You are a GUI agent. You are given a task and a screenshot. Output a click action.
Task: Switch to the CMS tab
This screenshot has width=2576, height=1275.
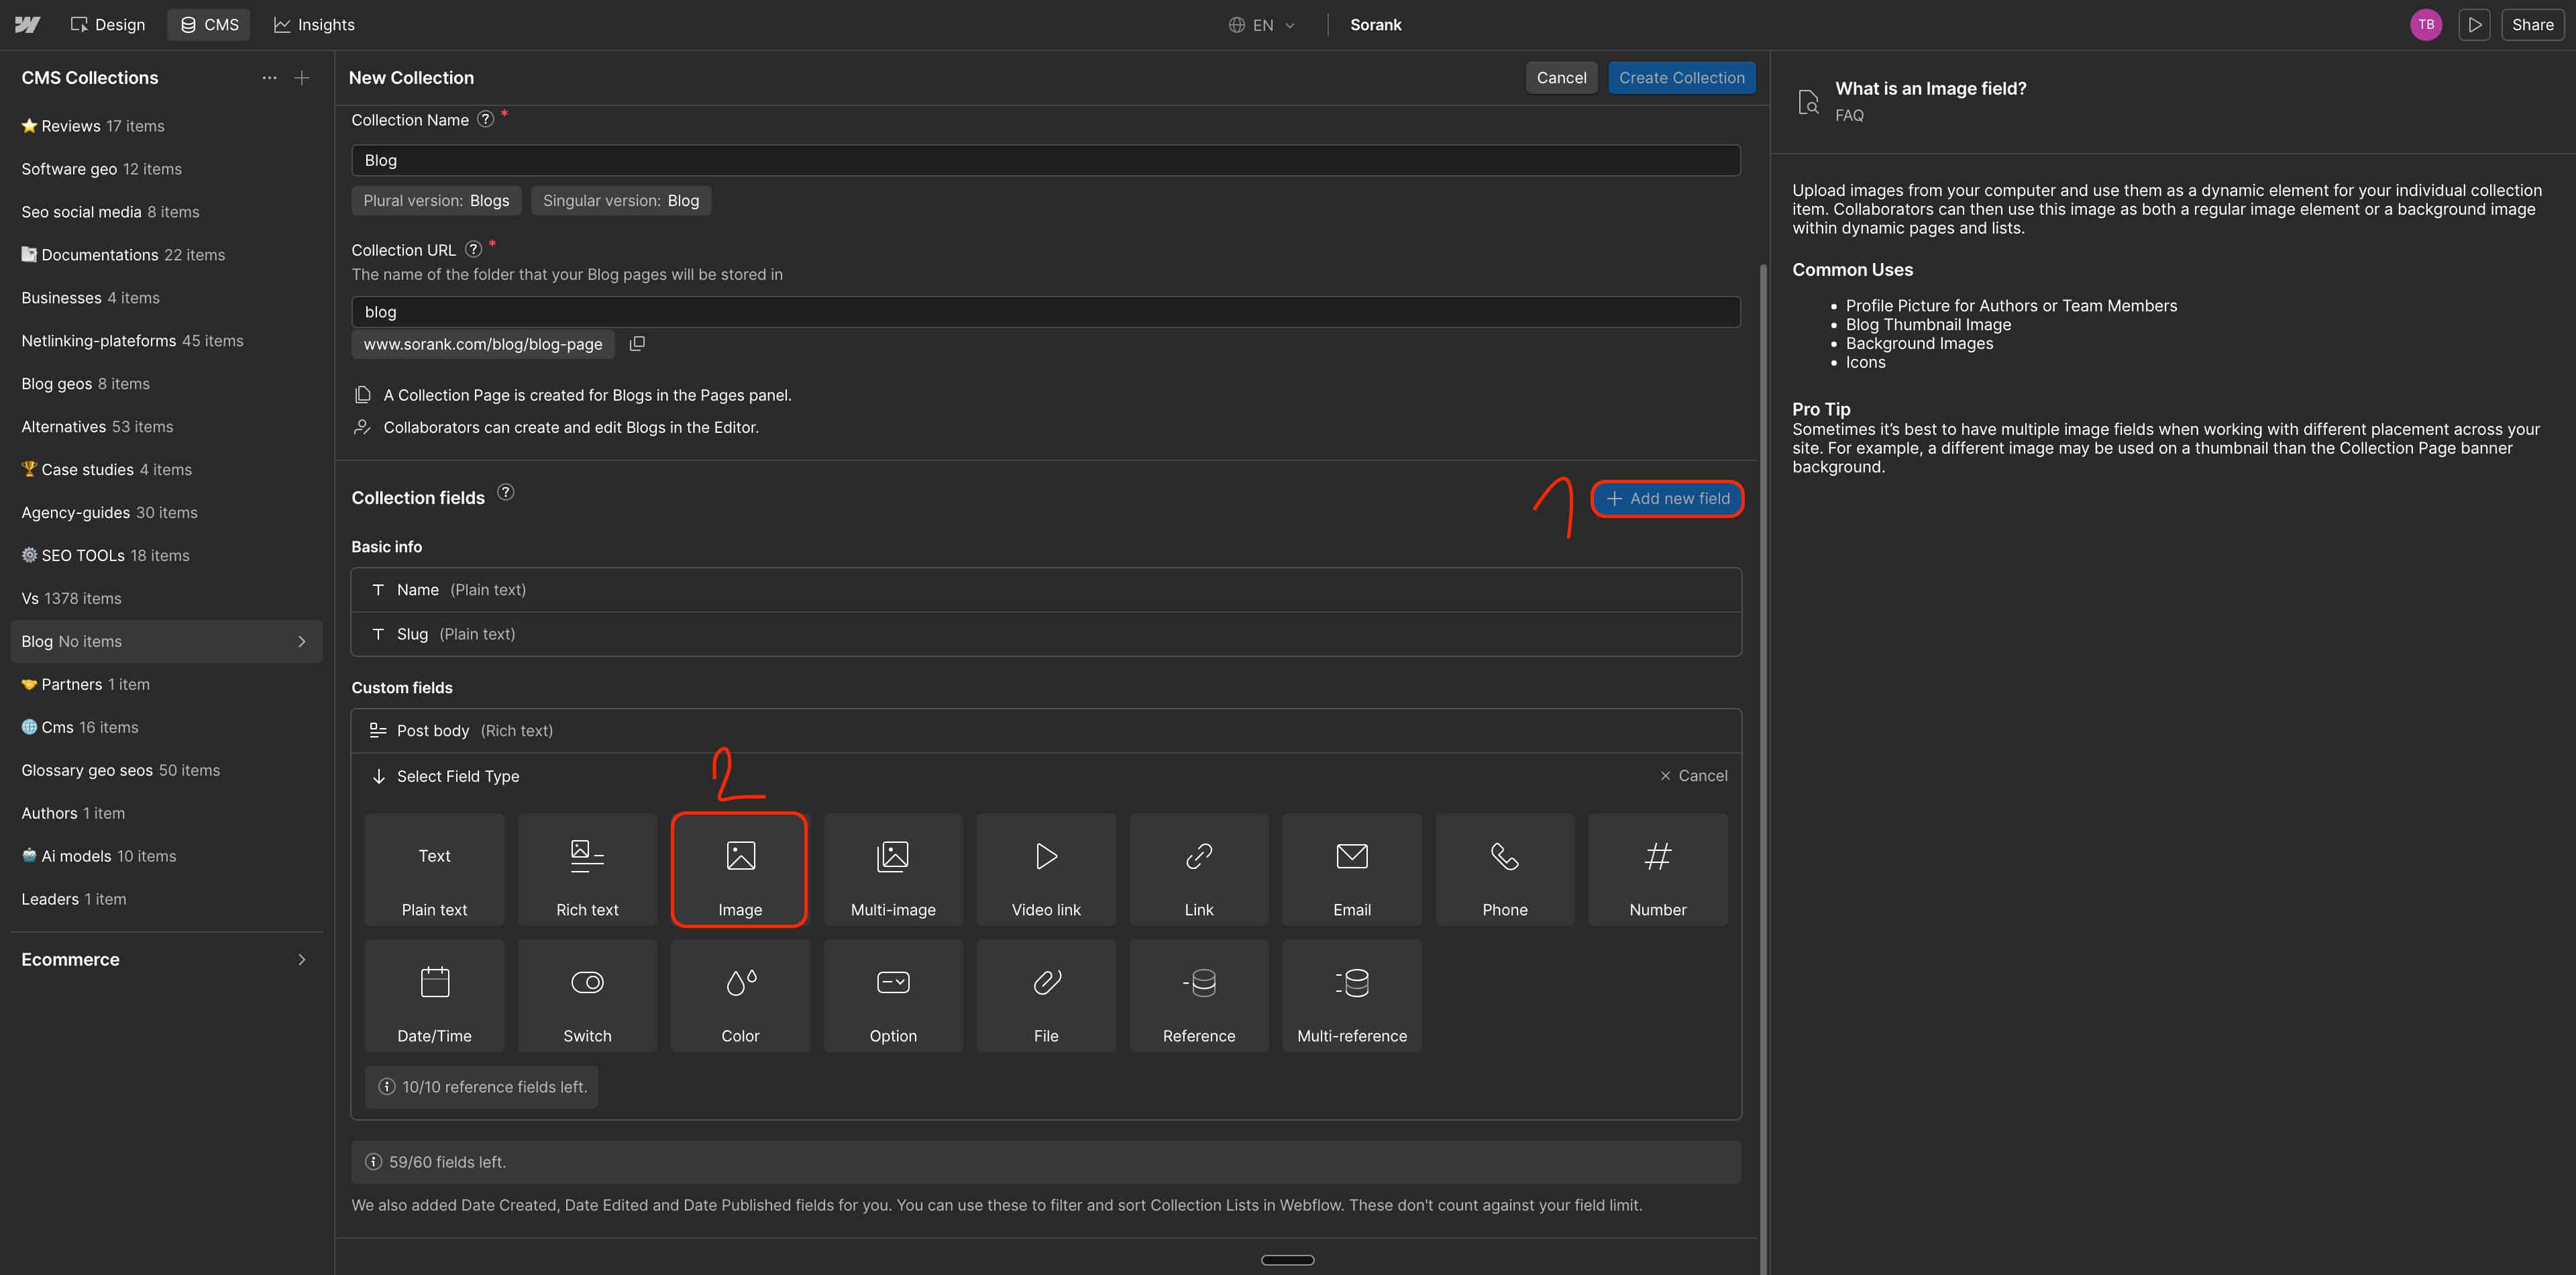click(209, 24)
